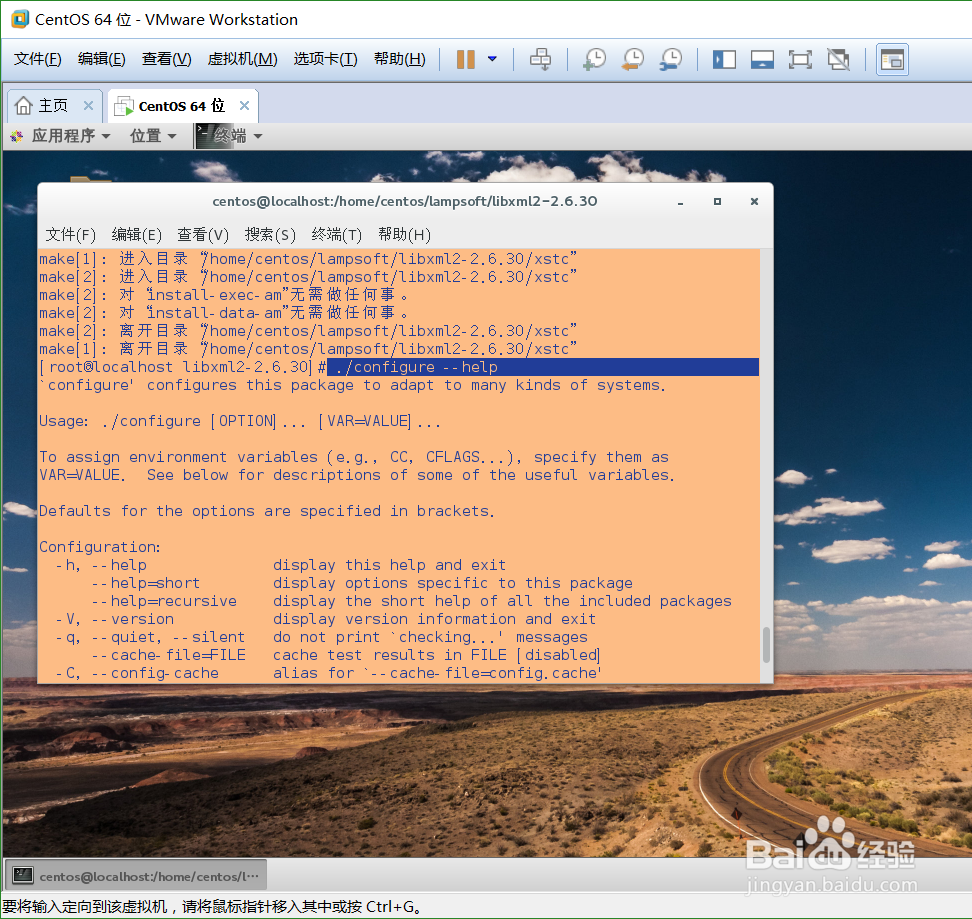Open the terminal 查看(V) menu

(203, 235)
